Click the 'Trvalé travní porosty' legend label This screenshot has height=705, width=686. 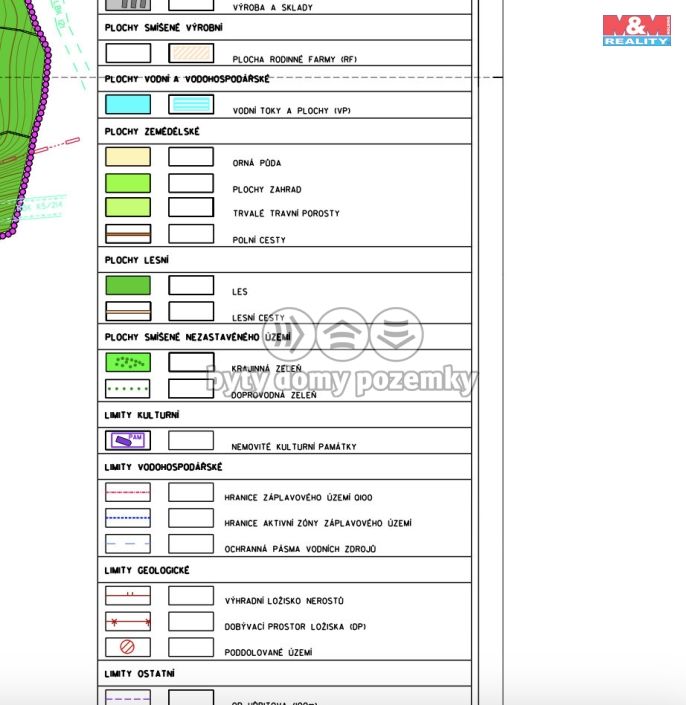point(286,213)
